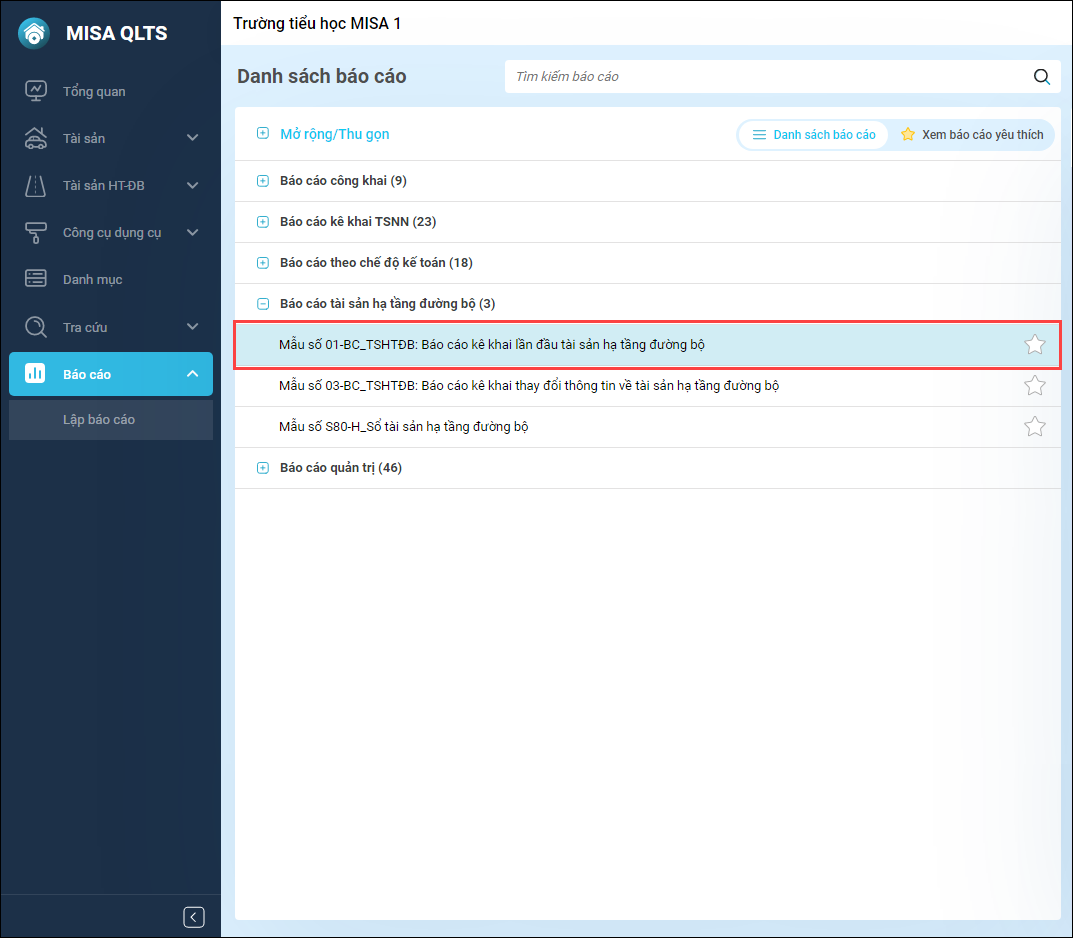Click list icon in Danh sách báo cáo tab
The image size is (1073, 938).
[x=759, y=135]
